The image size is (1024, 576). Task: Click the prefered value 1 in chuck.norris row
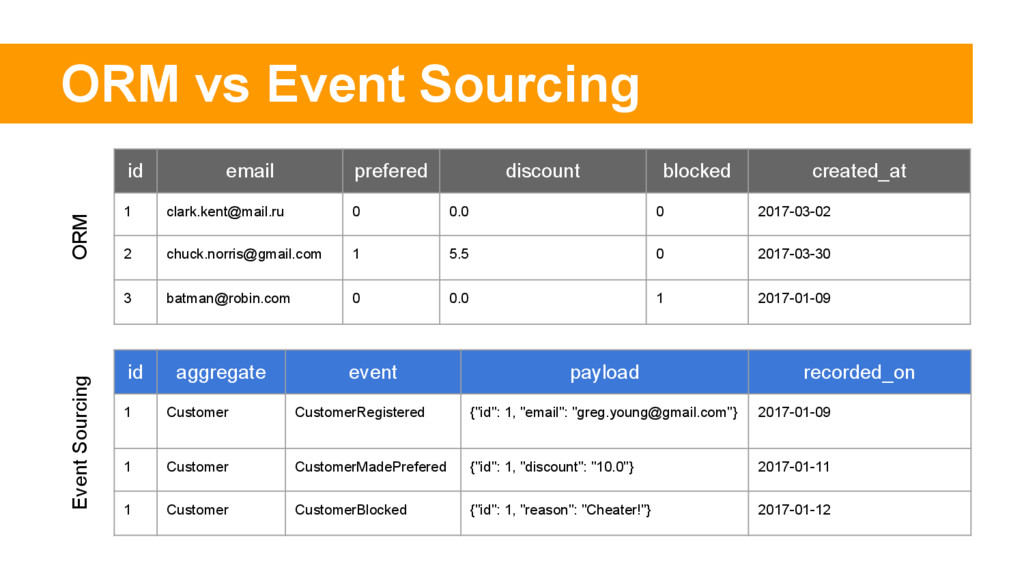[x=356, y=254]
